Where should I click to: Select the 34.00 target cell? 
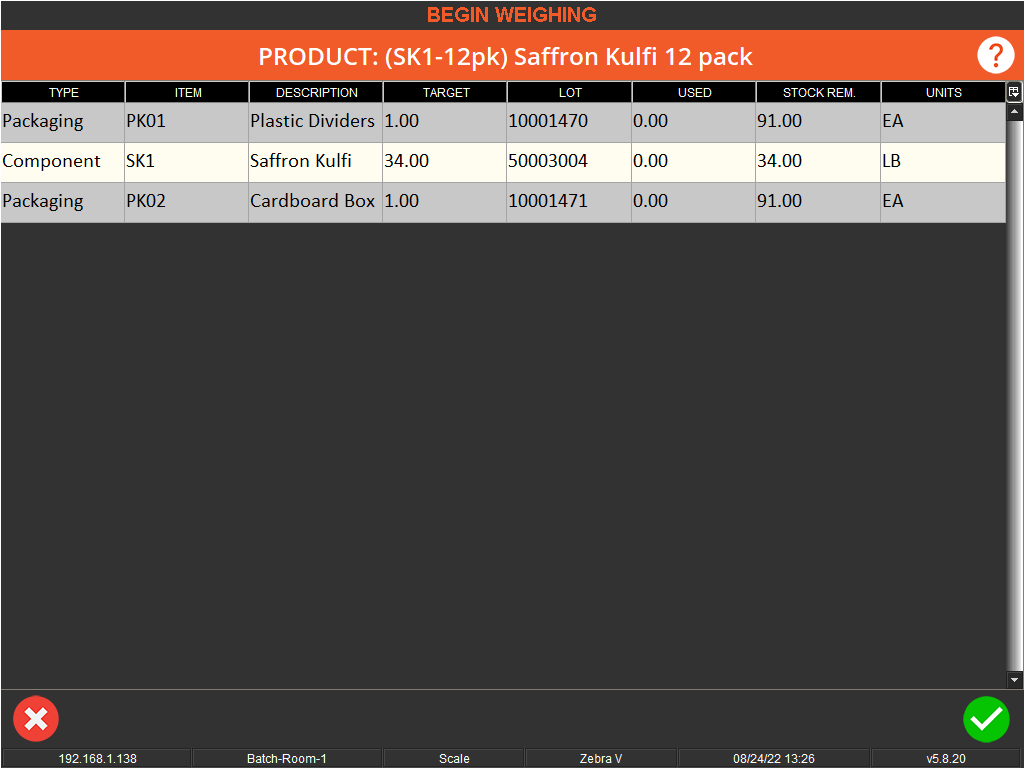point(445,162)
